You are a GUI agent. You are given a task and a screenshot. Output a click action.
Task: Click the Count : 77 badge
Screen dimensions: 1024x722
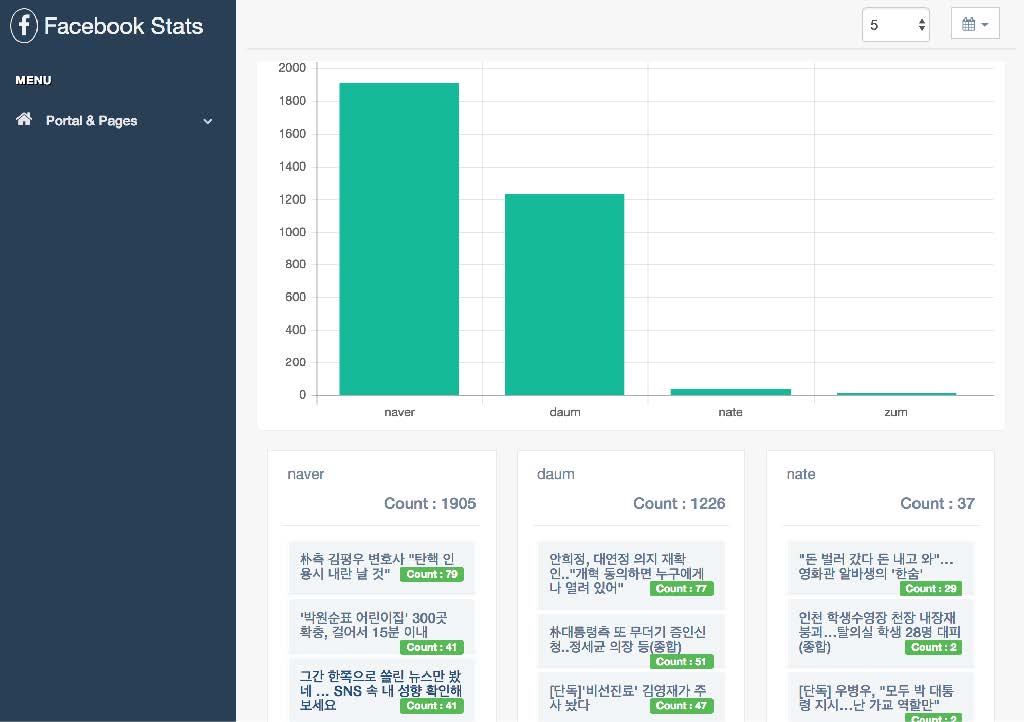681,589
